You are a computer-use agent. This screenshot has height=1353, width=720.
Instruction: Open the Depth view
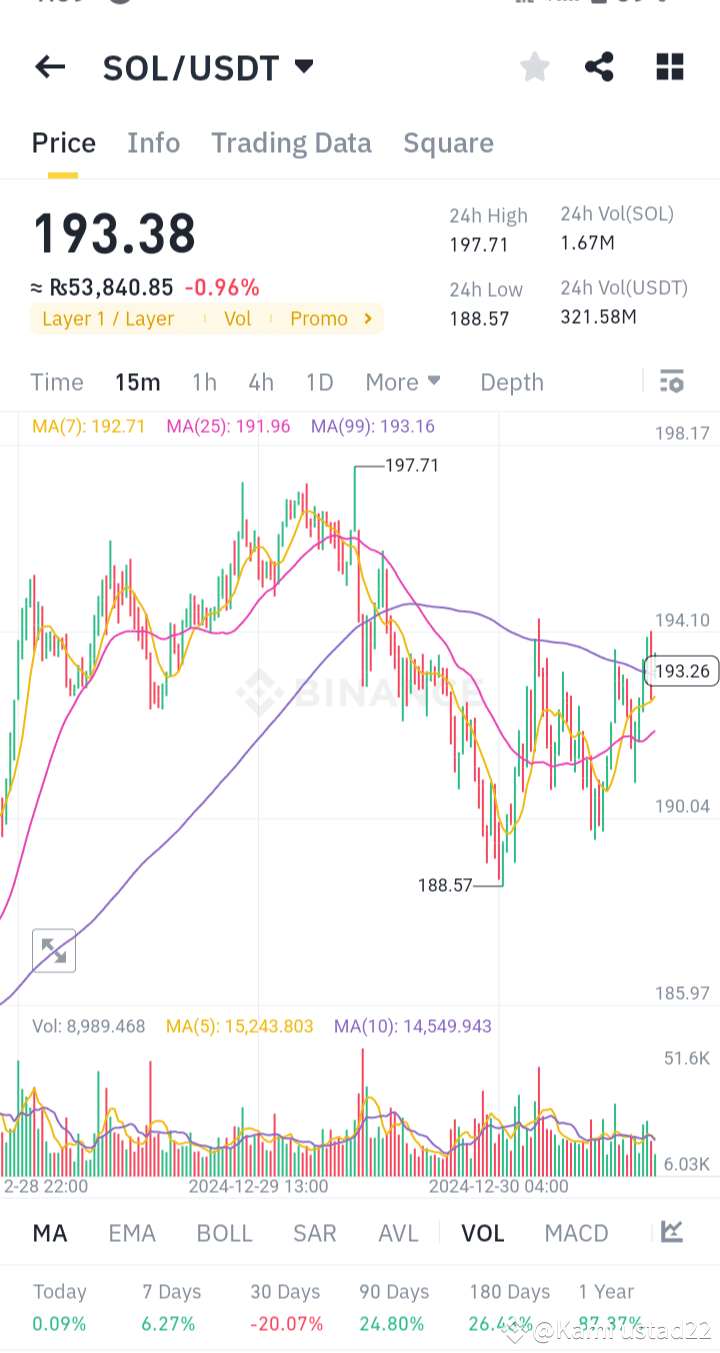pyautogui.click(x=511, y=381)
